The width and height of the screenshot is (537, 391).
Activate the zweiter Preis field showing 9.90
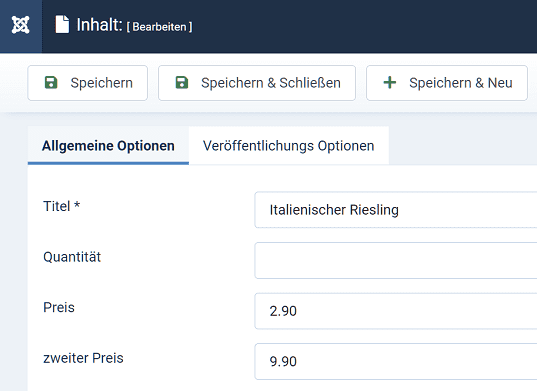click(396, 362)
